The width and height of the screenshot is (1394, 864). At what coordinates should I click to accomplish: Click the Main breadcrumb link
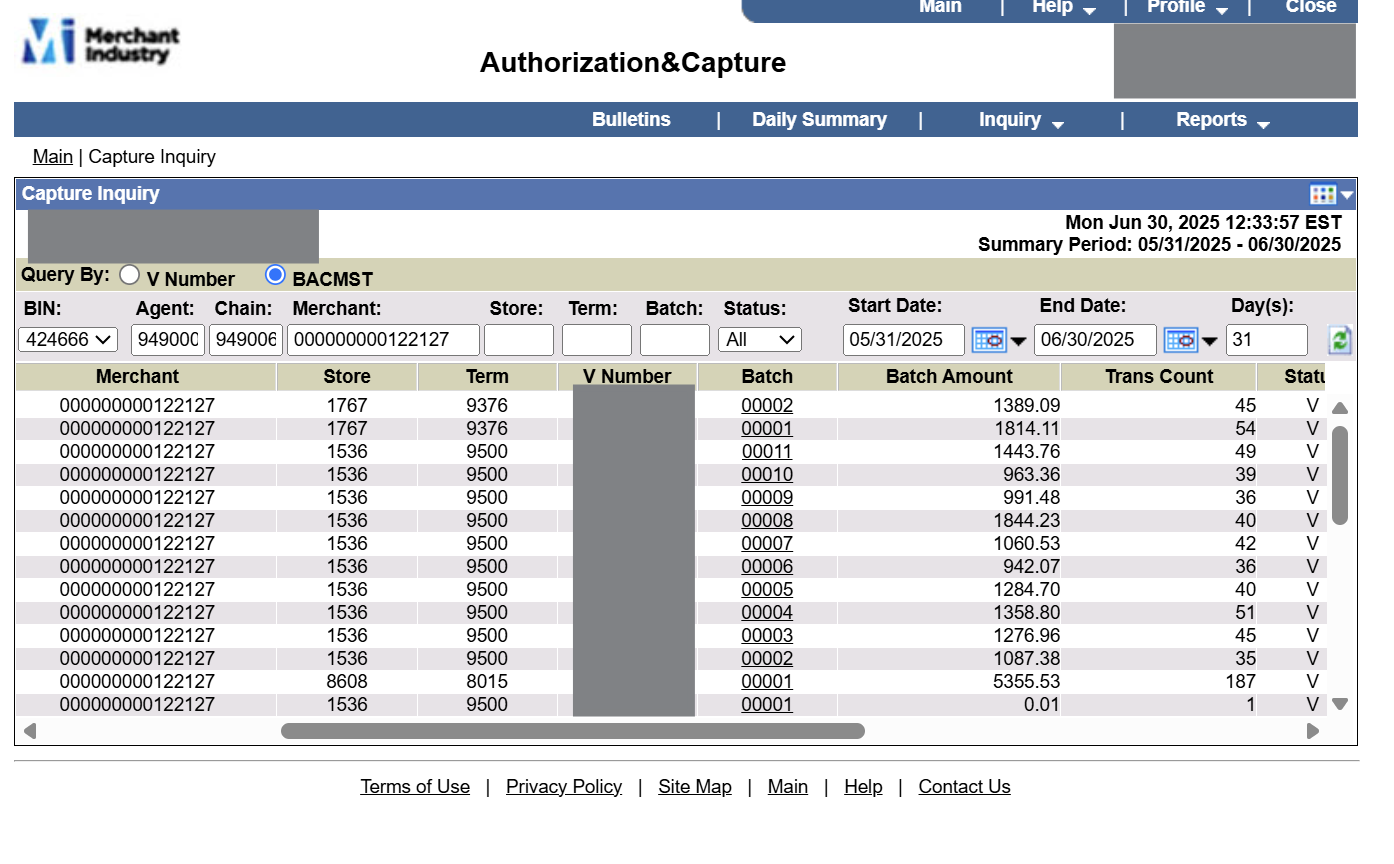[53, 157]
